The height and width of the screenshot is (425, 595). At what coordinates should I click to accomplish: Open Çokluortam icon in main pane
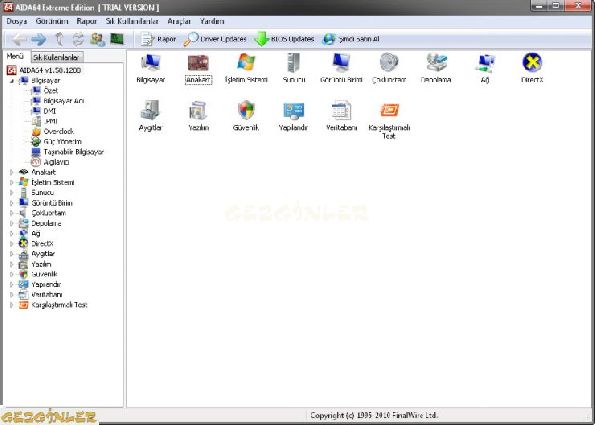[389, 68]
